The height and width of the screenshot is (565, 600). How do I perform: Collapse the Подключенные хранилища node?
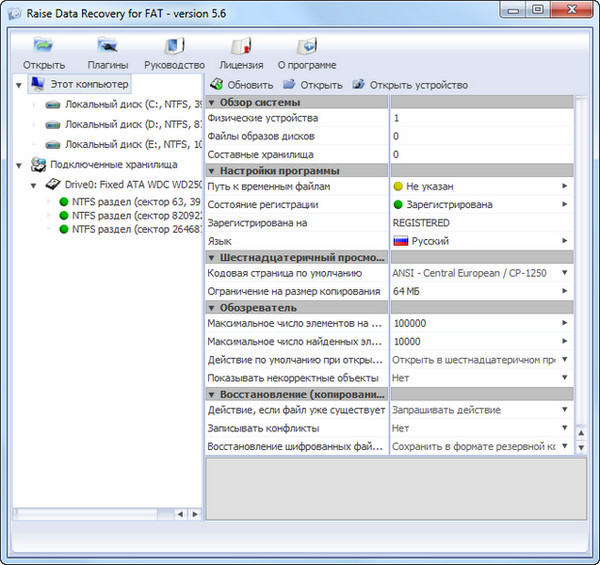point(21,164)
